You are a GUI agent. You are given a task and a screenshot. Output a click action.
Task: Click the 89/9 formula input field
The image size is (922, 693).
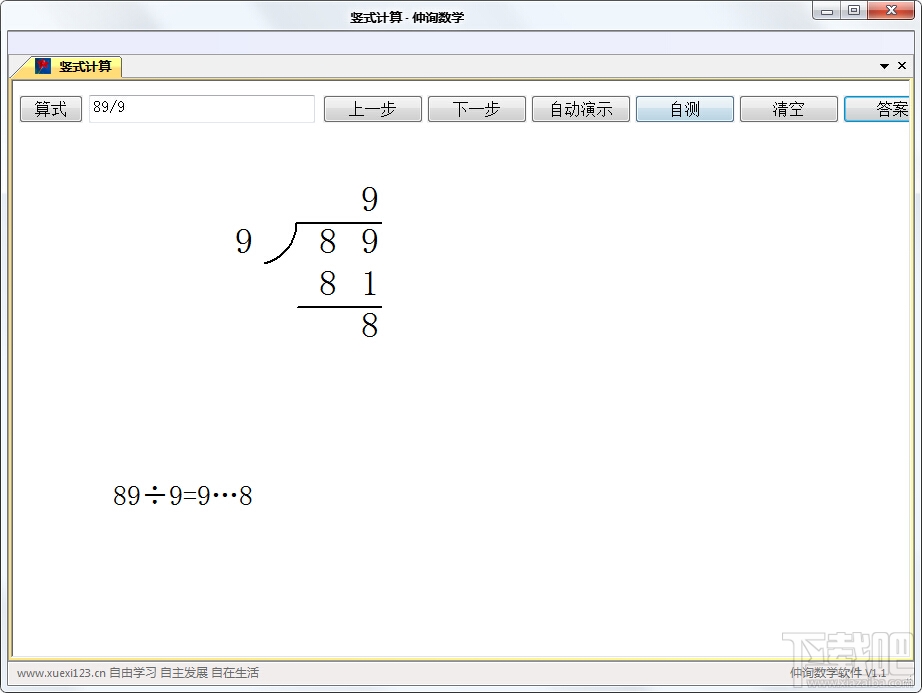202,109
